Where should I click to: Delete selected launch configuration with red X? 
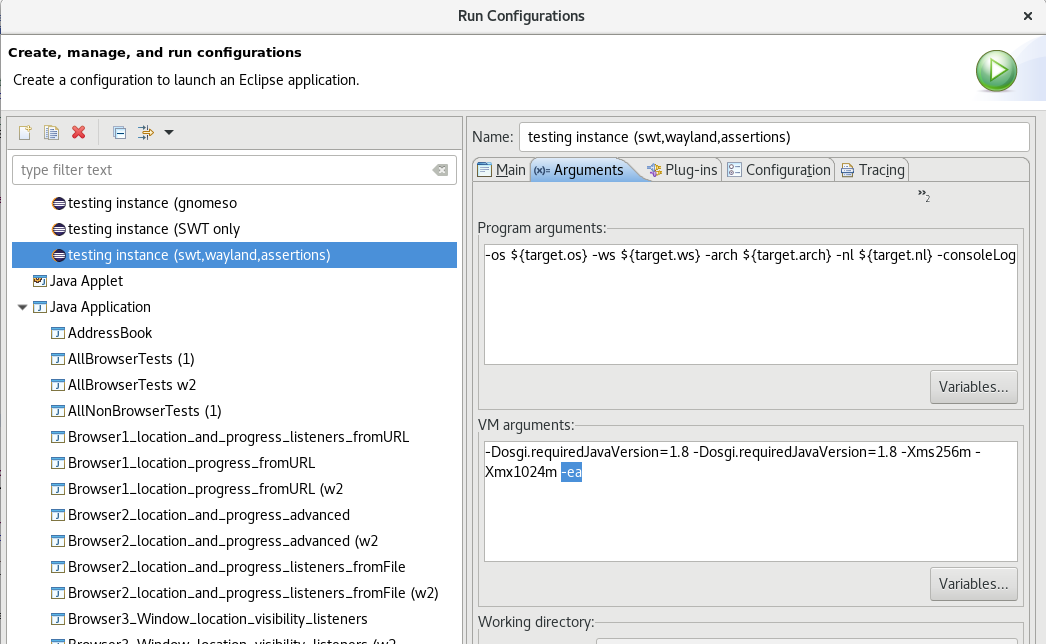coord(79,133)
